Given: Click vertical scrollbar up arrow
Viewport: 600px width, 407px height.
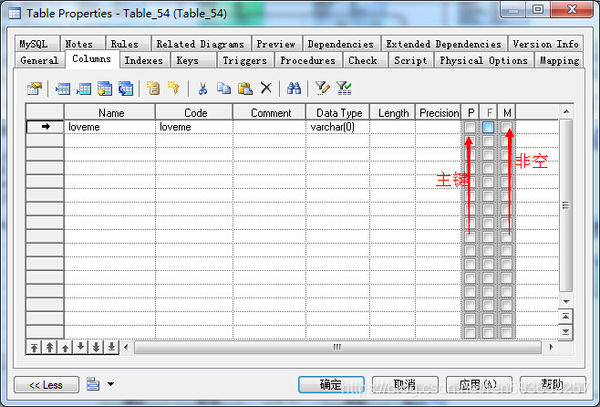Looking at the screenshot, I should (x=566, y=111).
